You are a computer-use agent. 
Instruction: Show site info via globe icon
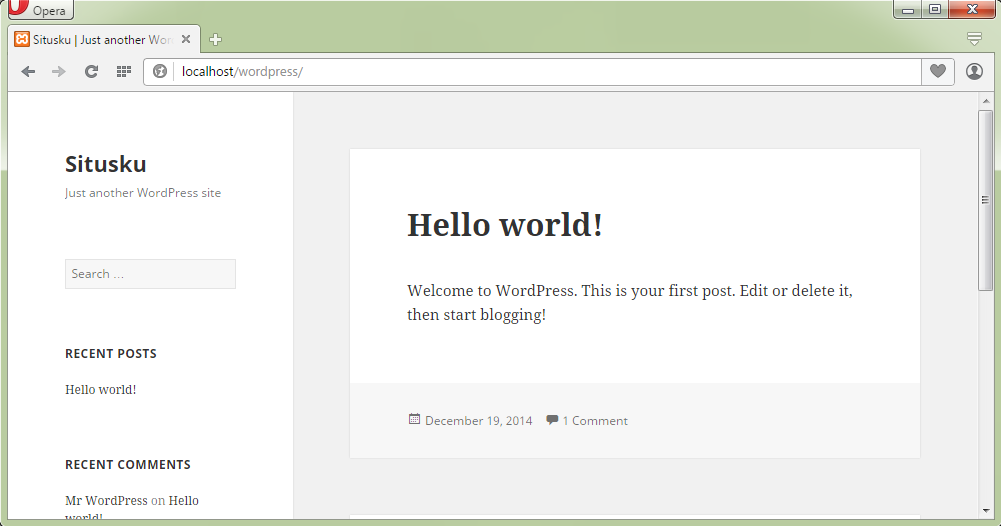click(x=160, y=72)
